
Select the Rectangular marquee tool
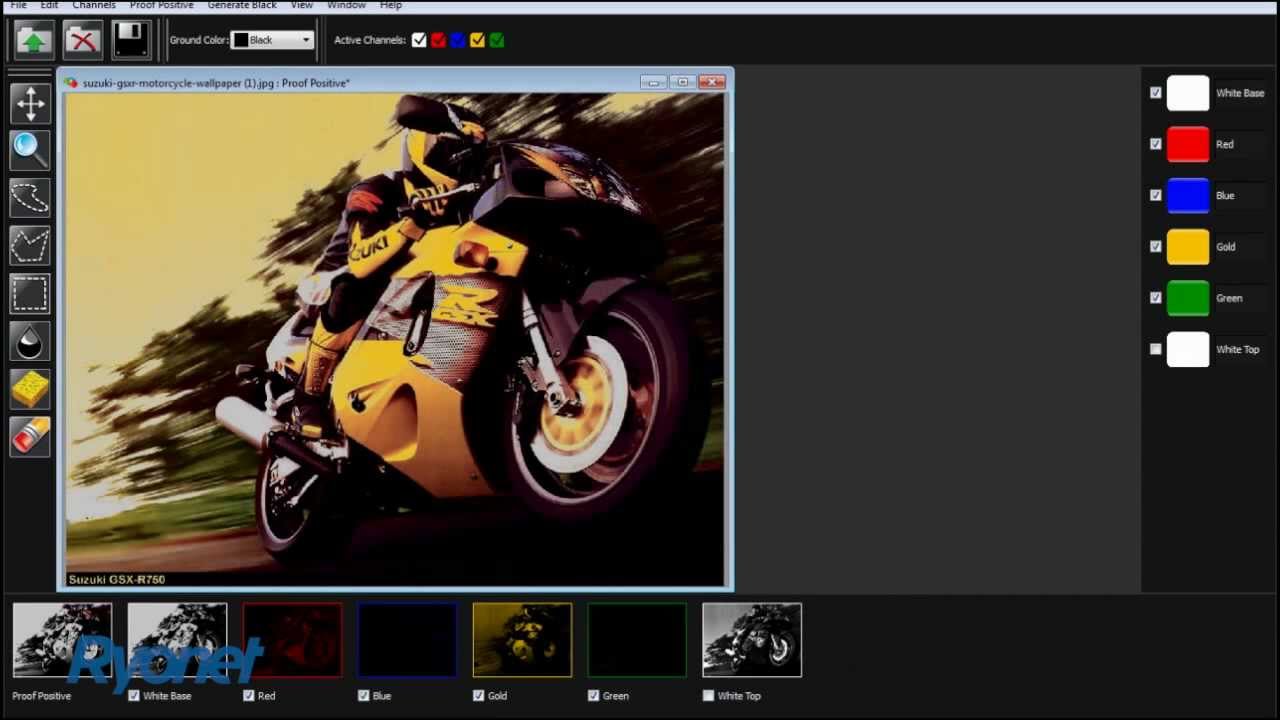pyautogui.click(x=30, y=294)
